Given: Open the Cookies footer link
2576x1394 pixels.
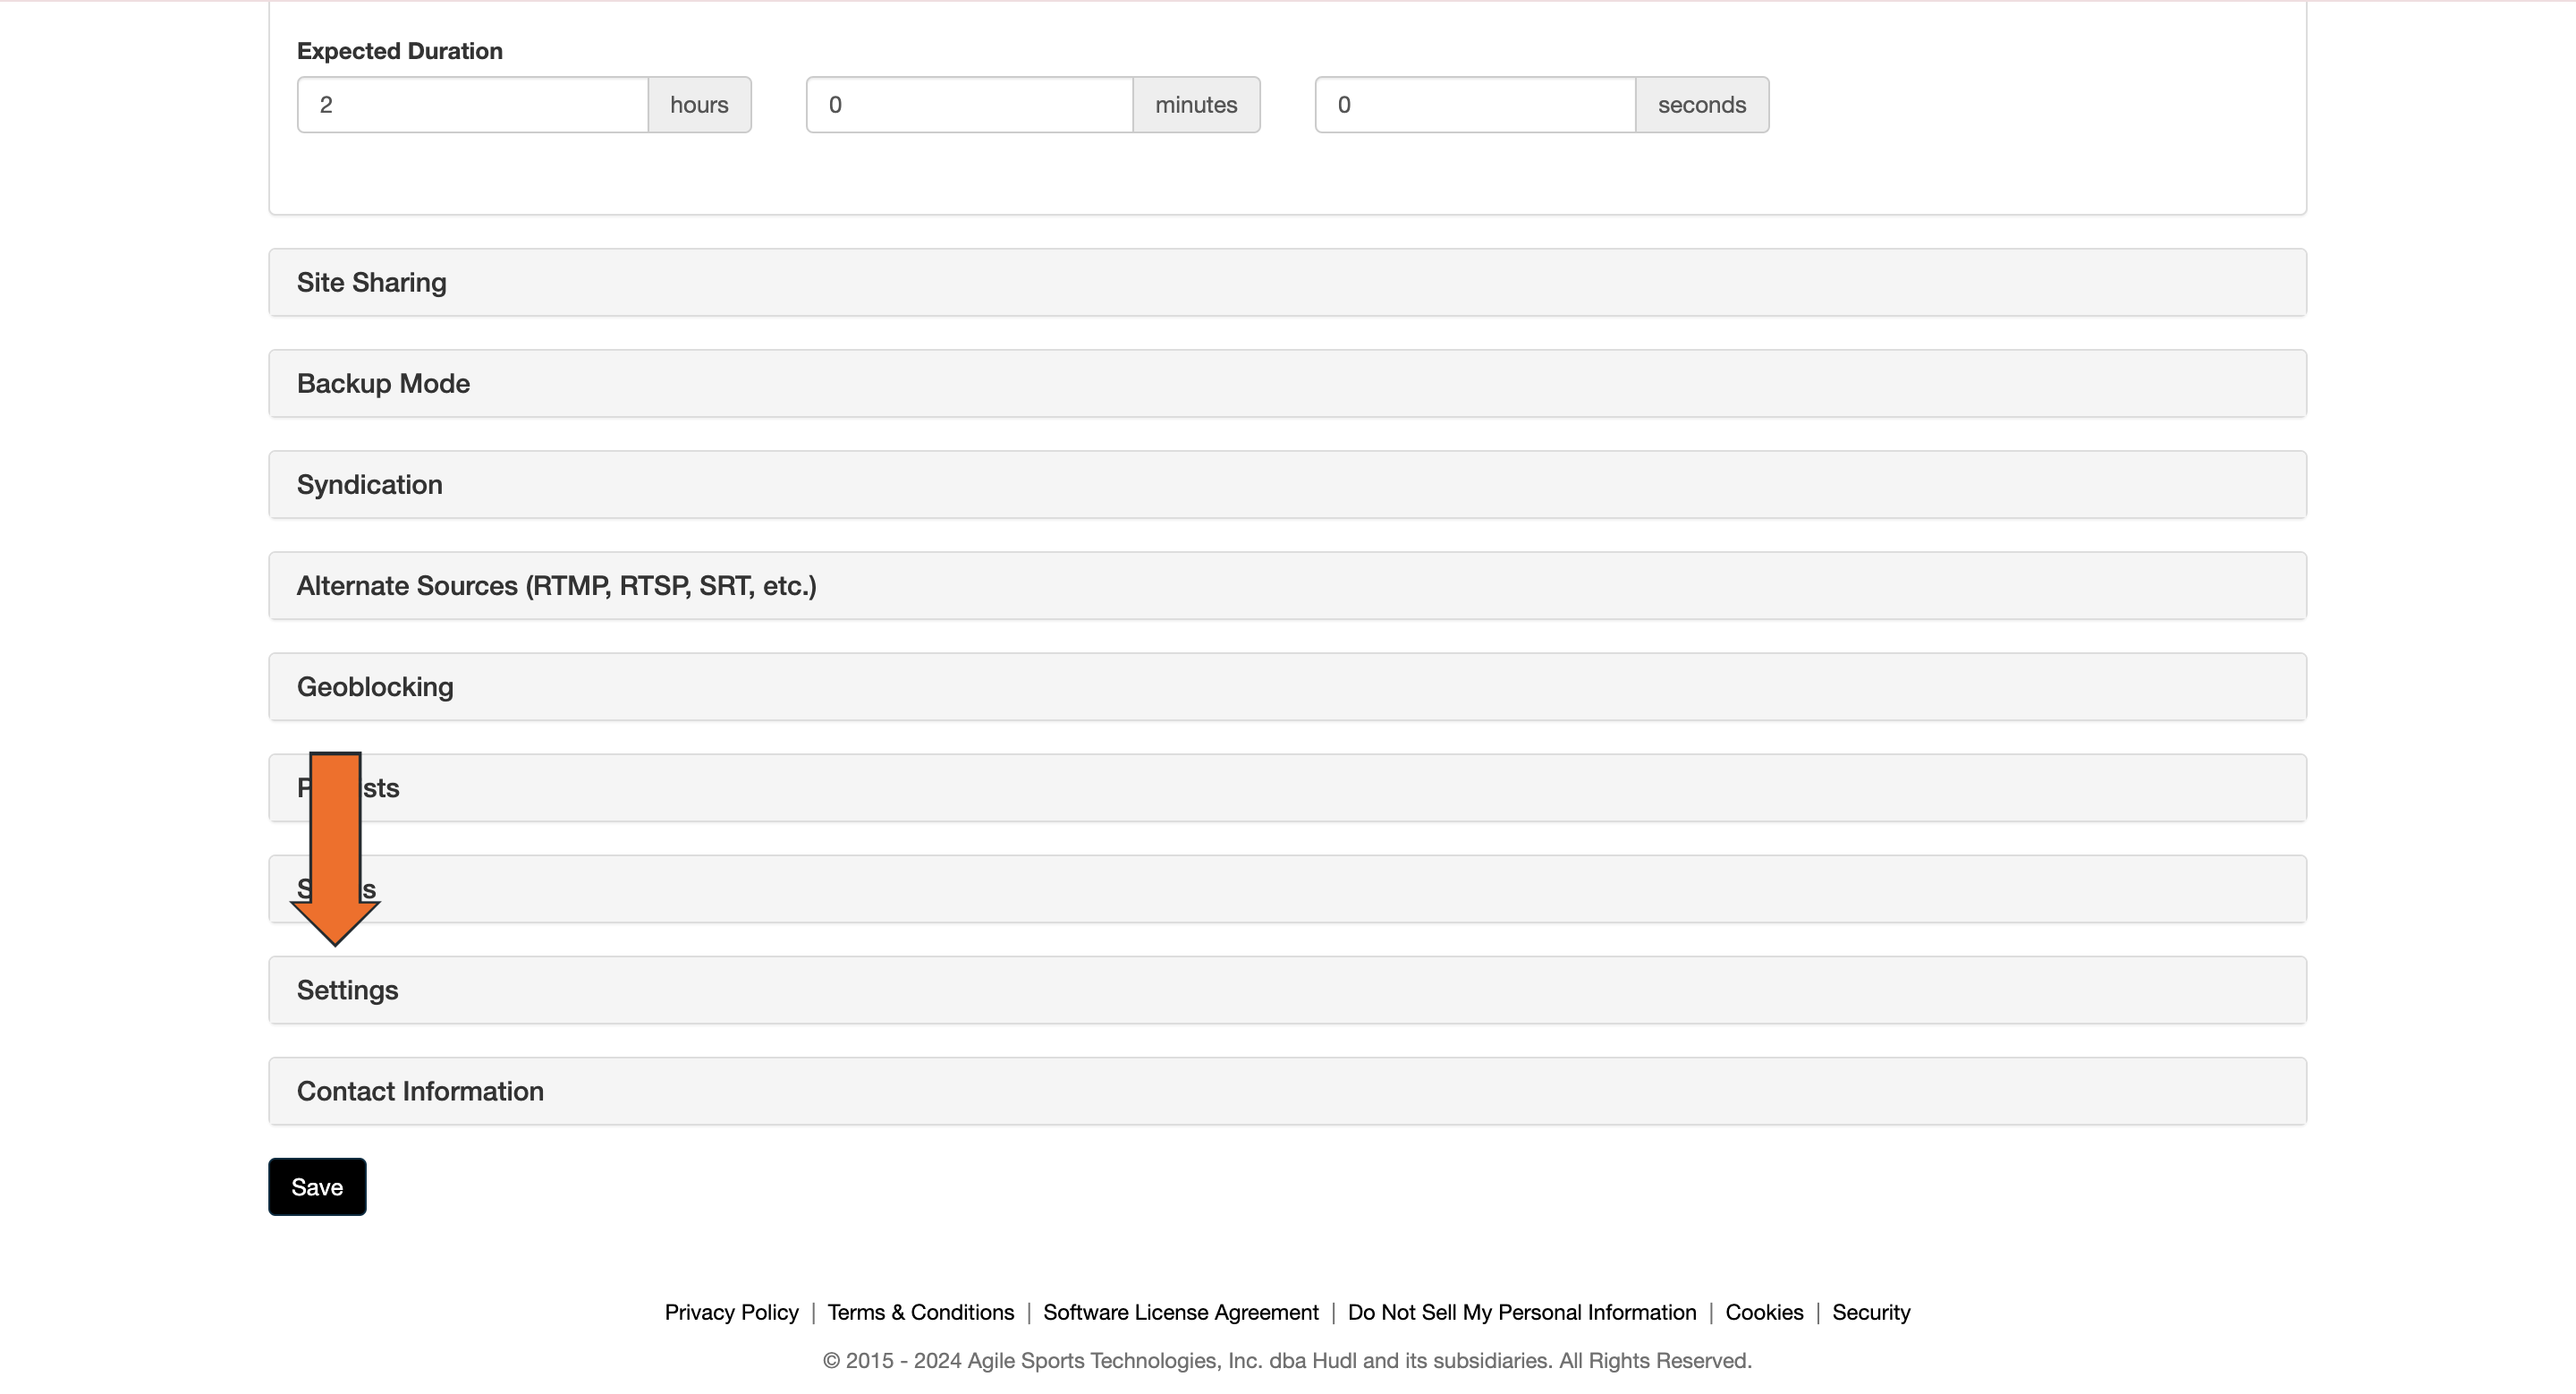Looking at the screenshot, I should 1764,1311.
